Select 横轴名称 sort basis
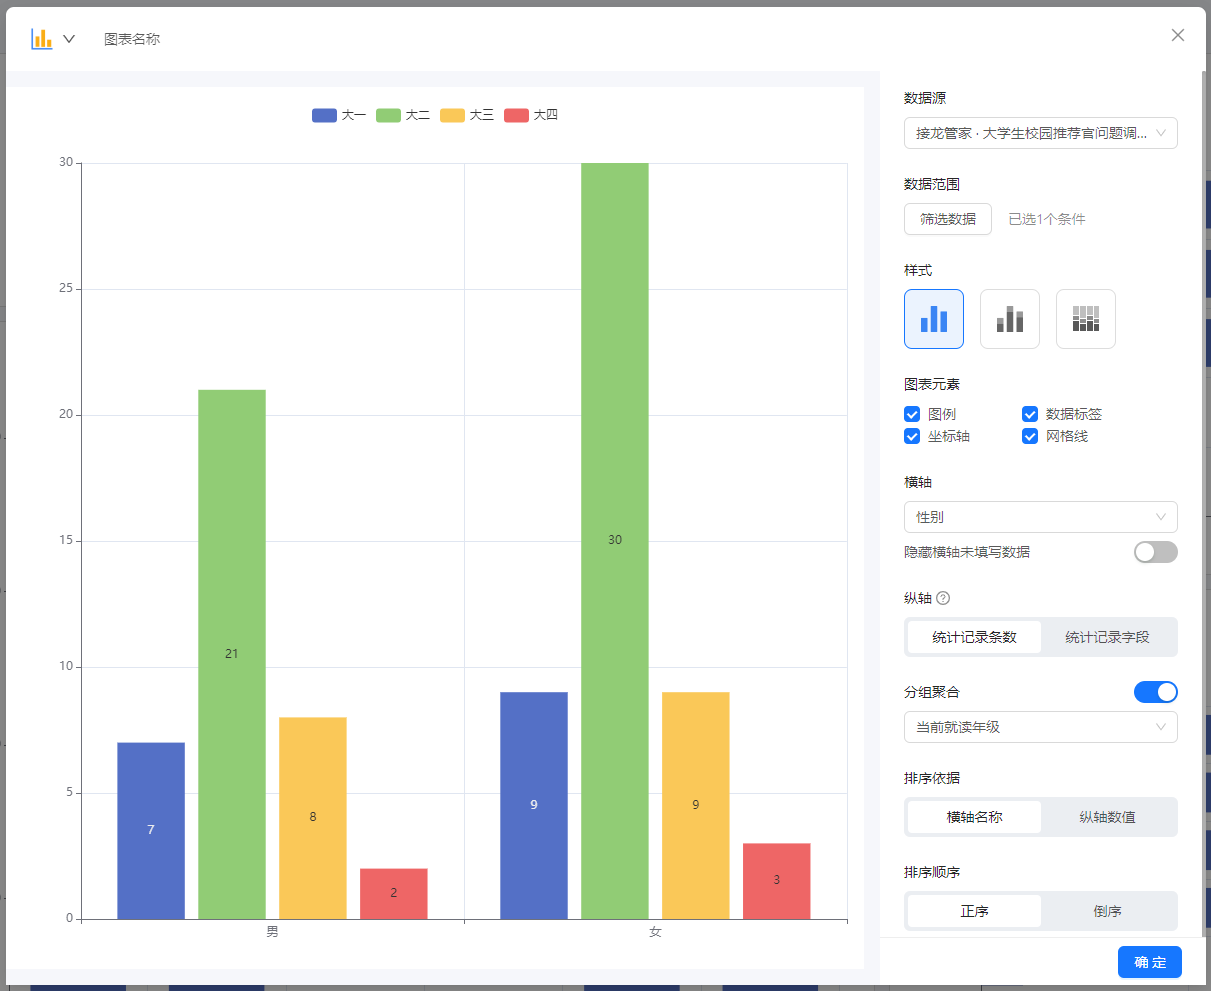The image size is (1211, 991). 974,817
